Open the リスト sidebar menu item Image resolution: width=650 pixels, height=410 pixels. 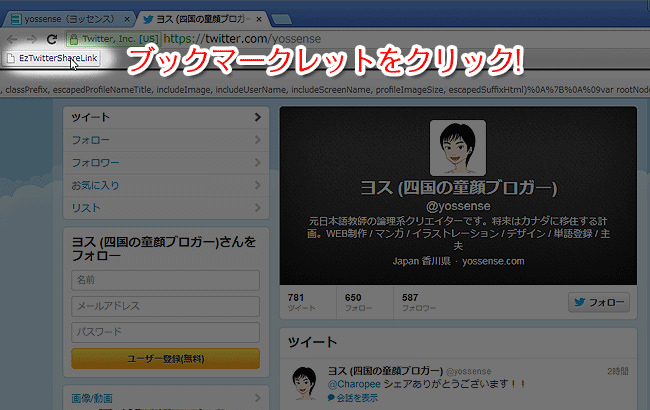tap(166, 208)
